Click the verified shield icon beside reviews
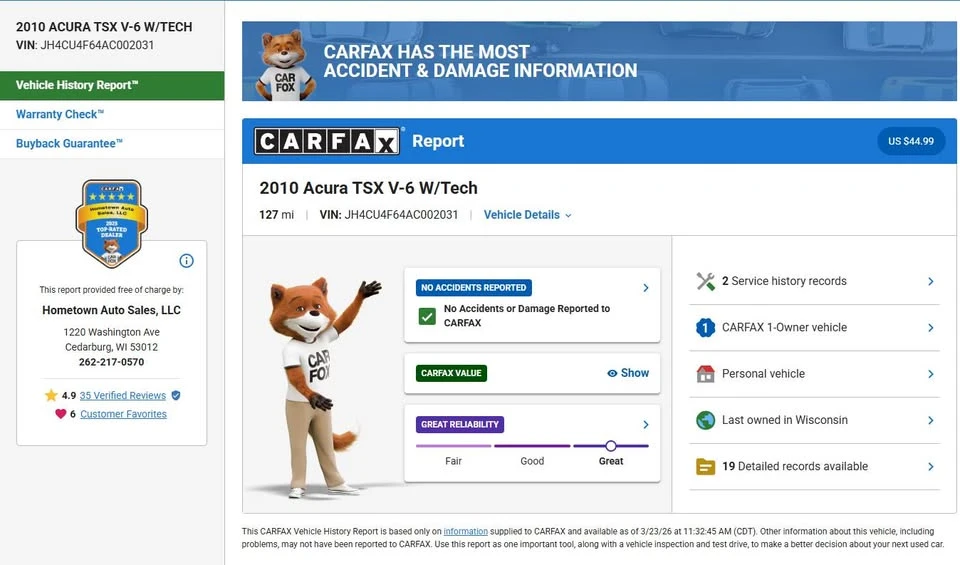960x565 pixels. pyautogui.click(x=176, y=395)
